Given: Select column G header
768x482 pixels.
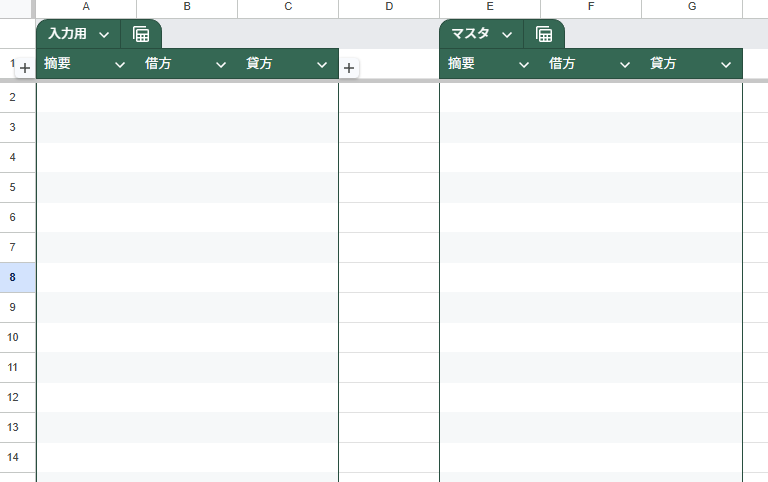Looking at the screenshot, I should coord(692,8).
